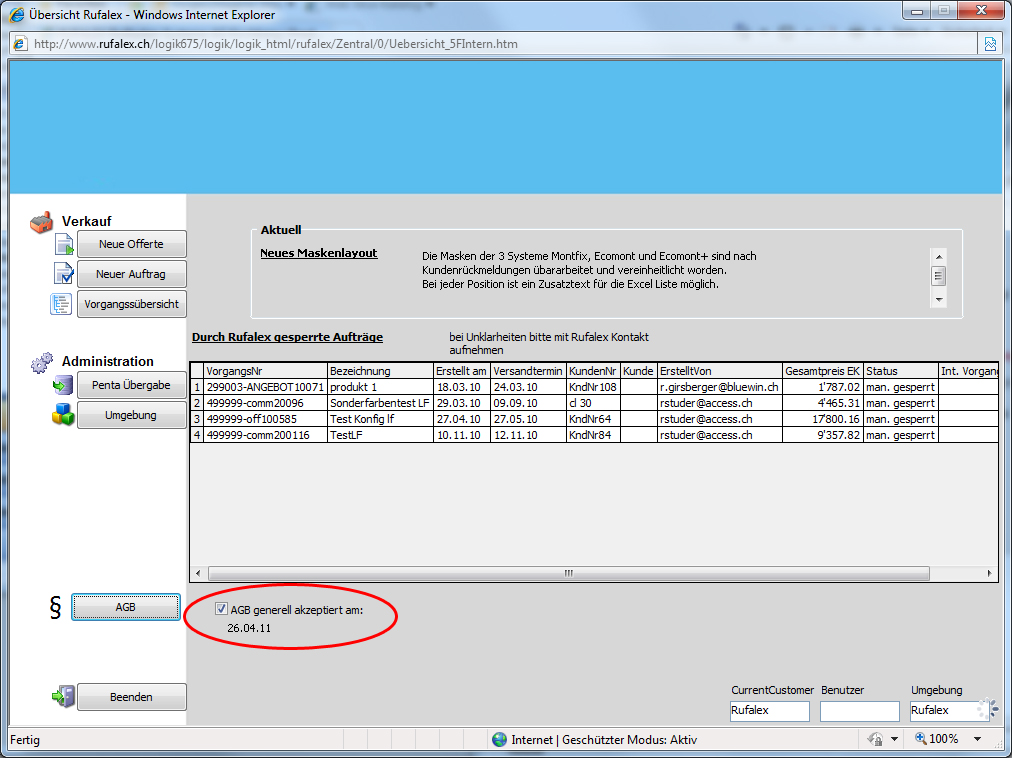1012x758 pixels.
Task: Click the Neuer Auftrag button
Action: (x=132, y=274)
